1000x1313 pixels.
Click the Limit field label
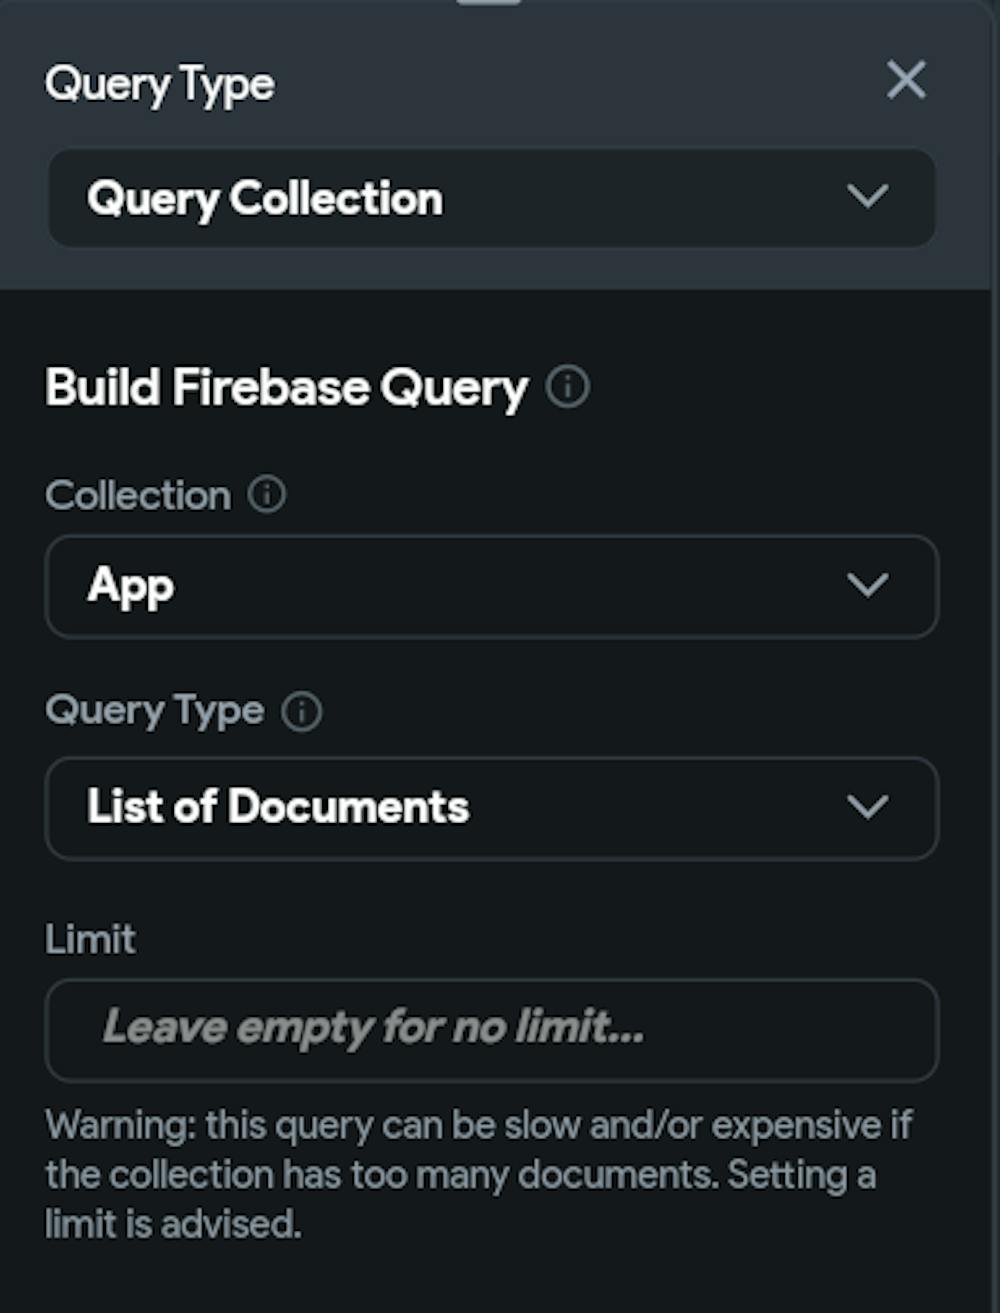tap(90, 939)
